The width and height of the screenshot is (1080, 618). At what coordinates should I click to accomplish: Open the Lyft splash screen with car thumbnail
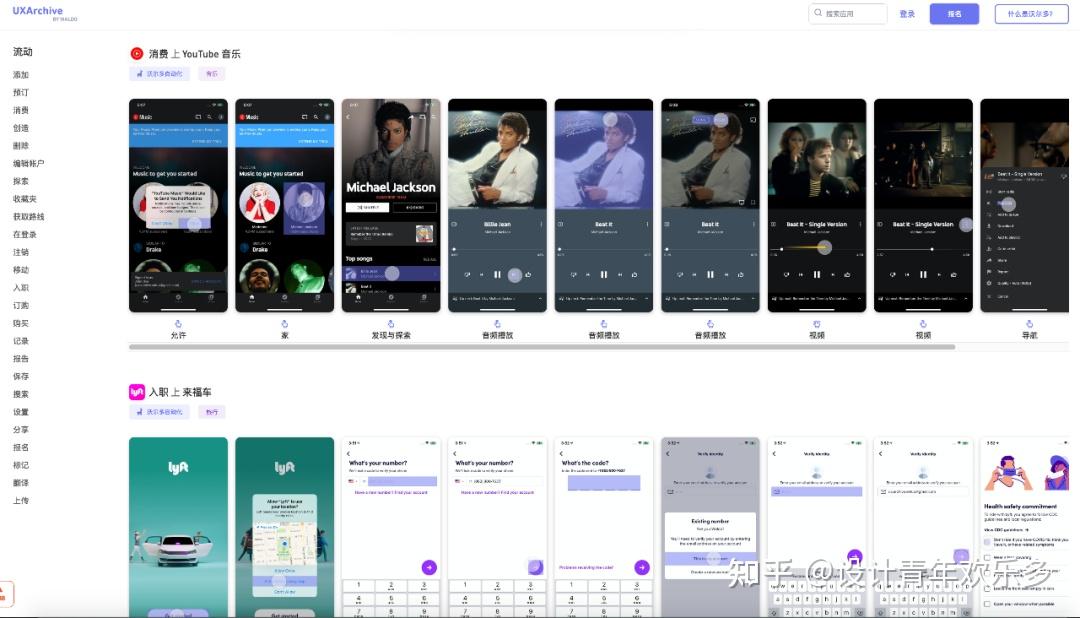coord(178,527)
